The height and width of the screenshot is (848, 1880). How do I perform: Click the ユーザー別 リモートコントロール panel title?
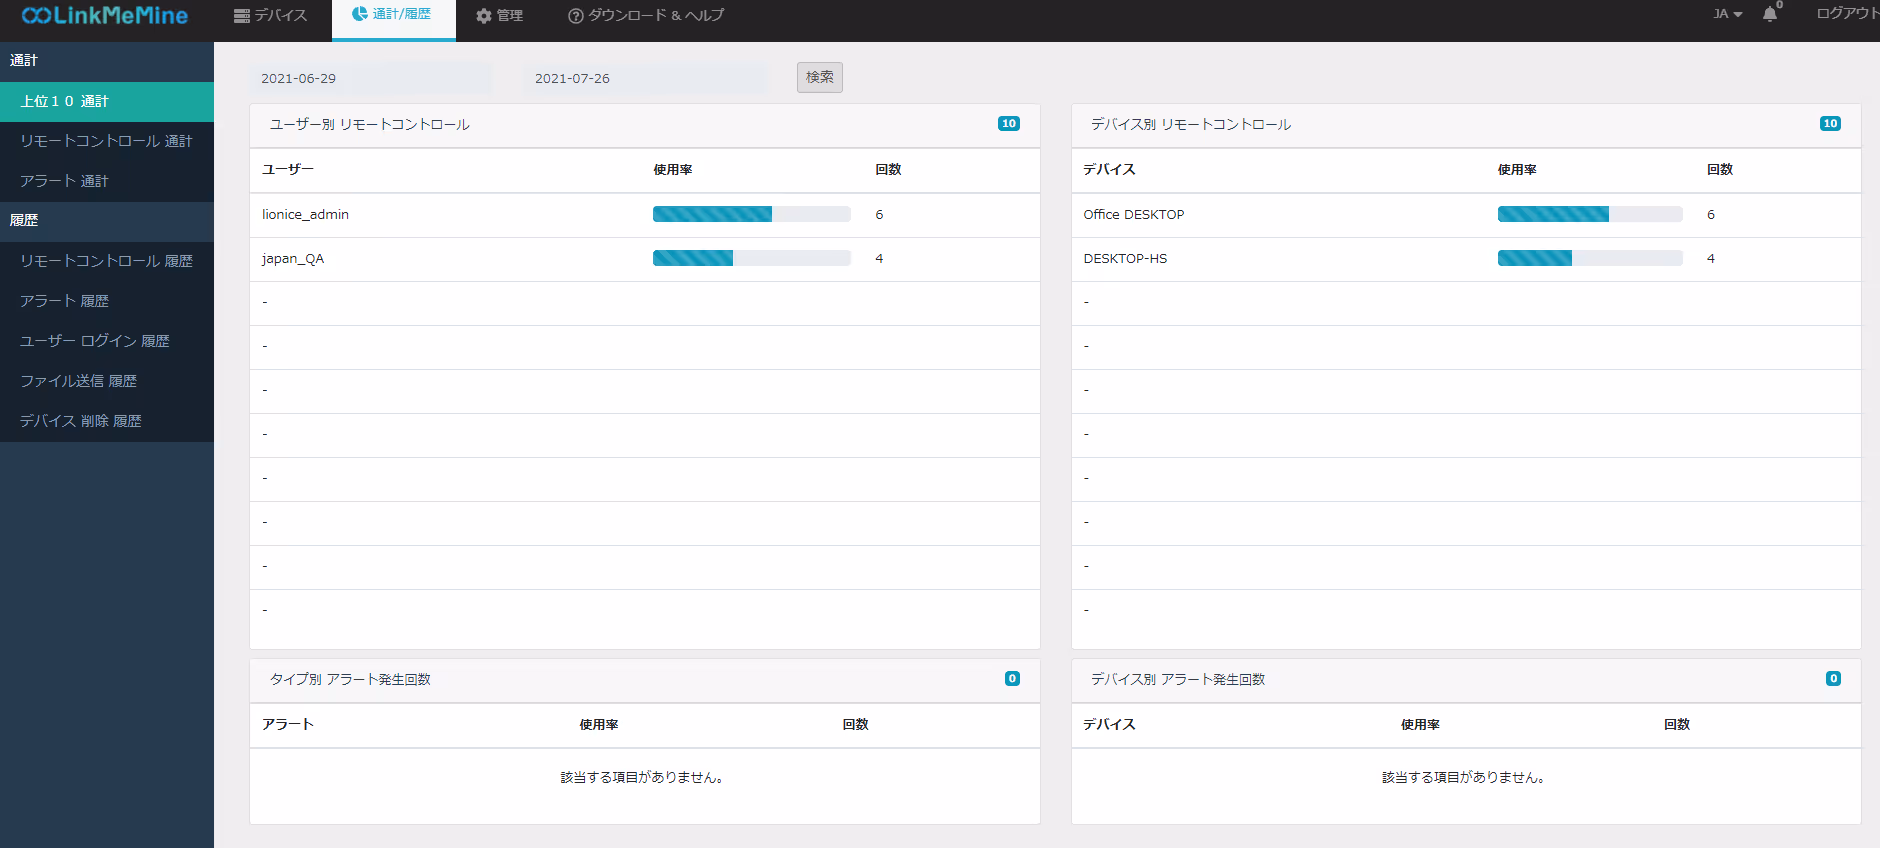pyautogui.click(x=370, y=124)
